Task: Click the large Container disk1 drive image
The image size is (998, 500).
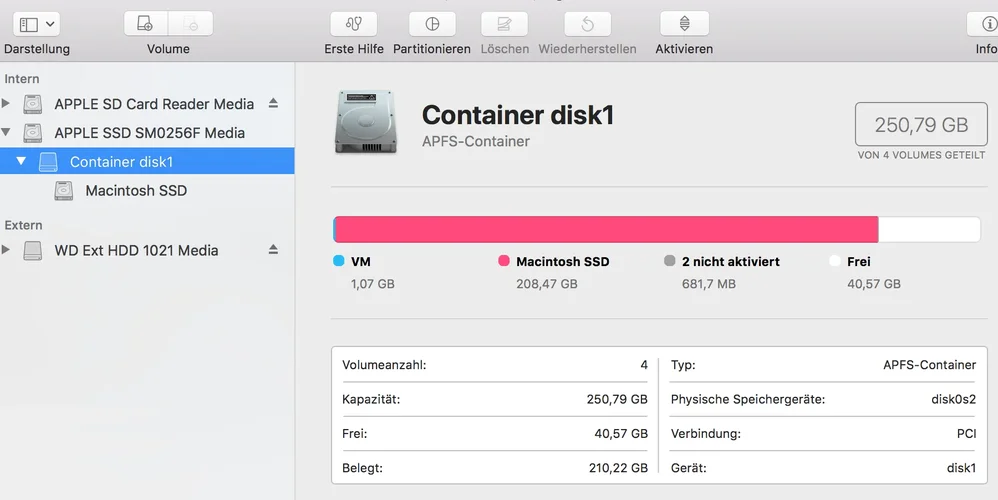Action: [x=365, y=123]
